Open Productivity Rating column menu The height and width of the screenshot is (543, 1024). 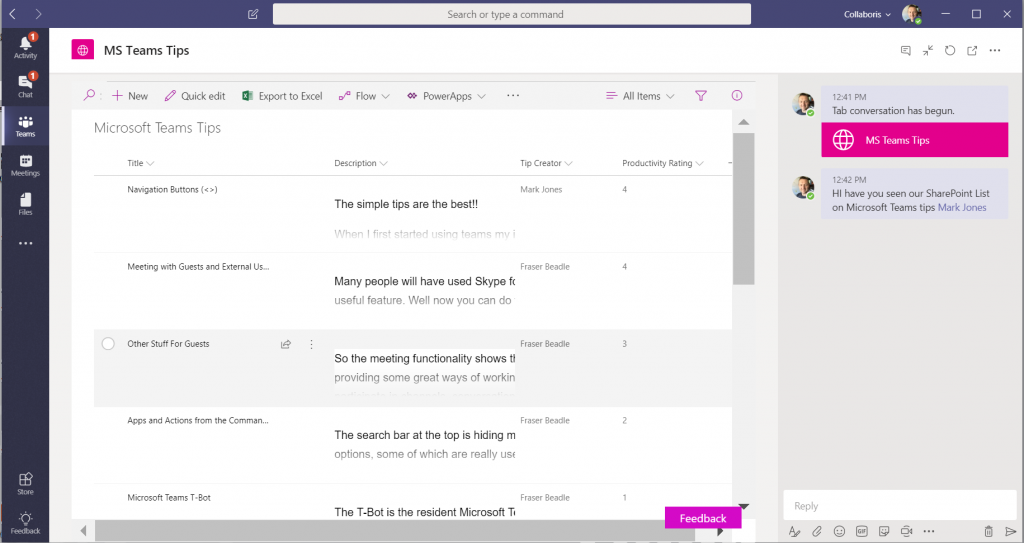(663, 163)
